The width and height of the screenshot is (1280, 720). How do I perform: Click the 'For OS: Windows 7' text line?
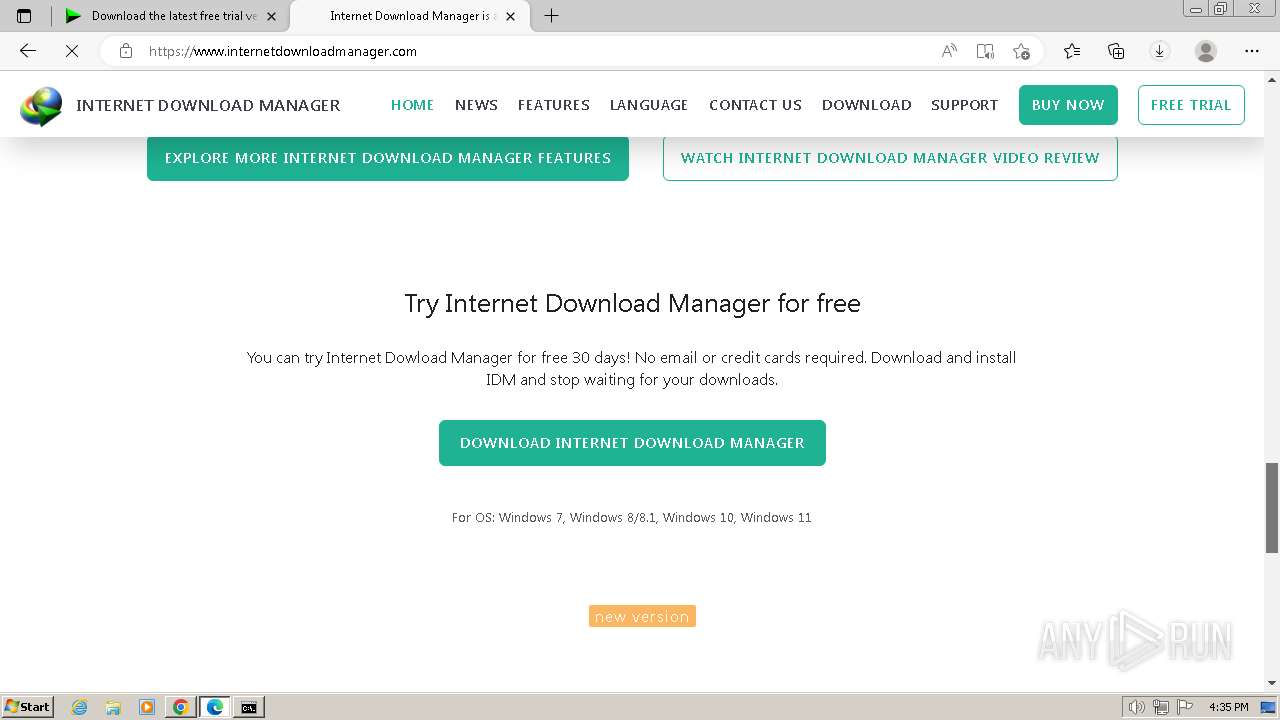pos(632,517)
